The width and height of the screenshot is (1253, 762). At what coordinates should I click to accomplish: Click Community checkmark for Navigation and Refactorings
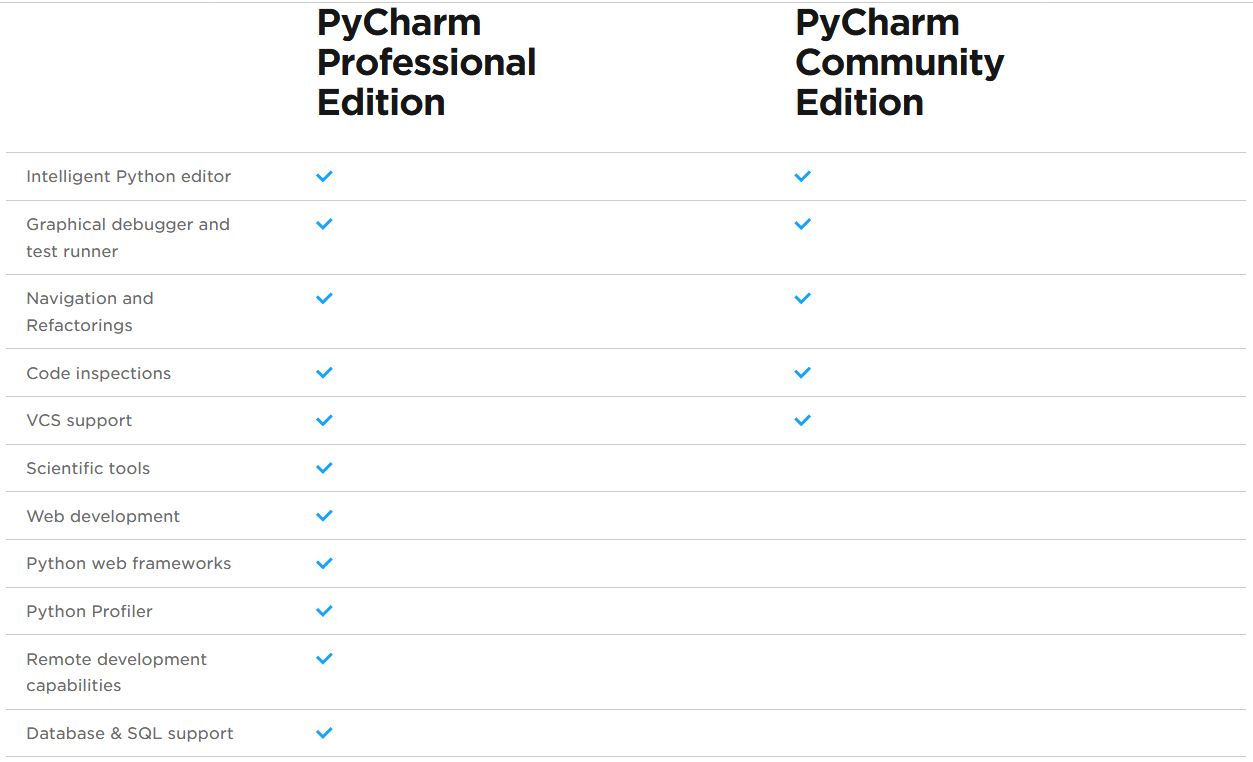click(802, 298)
